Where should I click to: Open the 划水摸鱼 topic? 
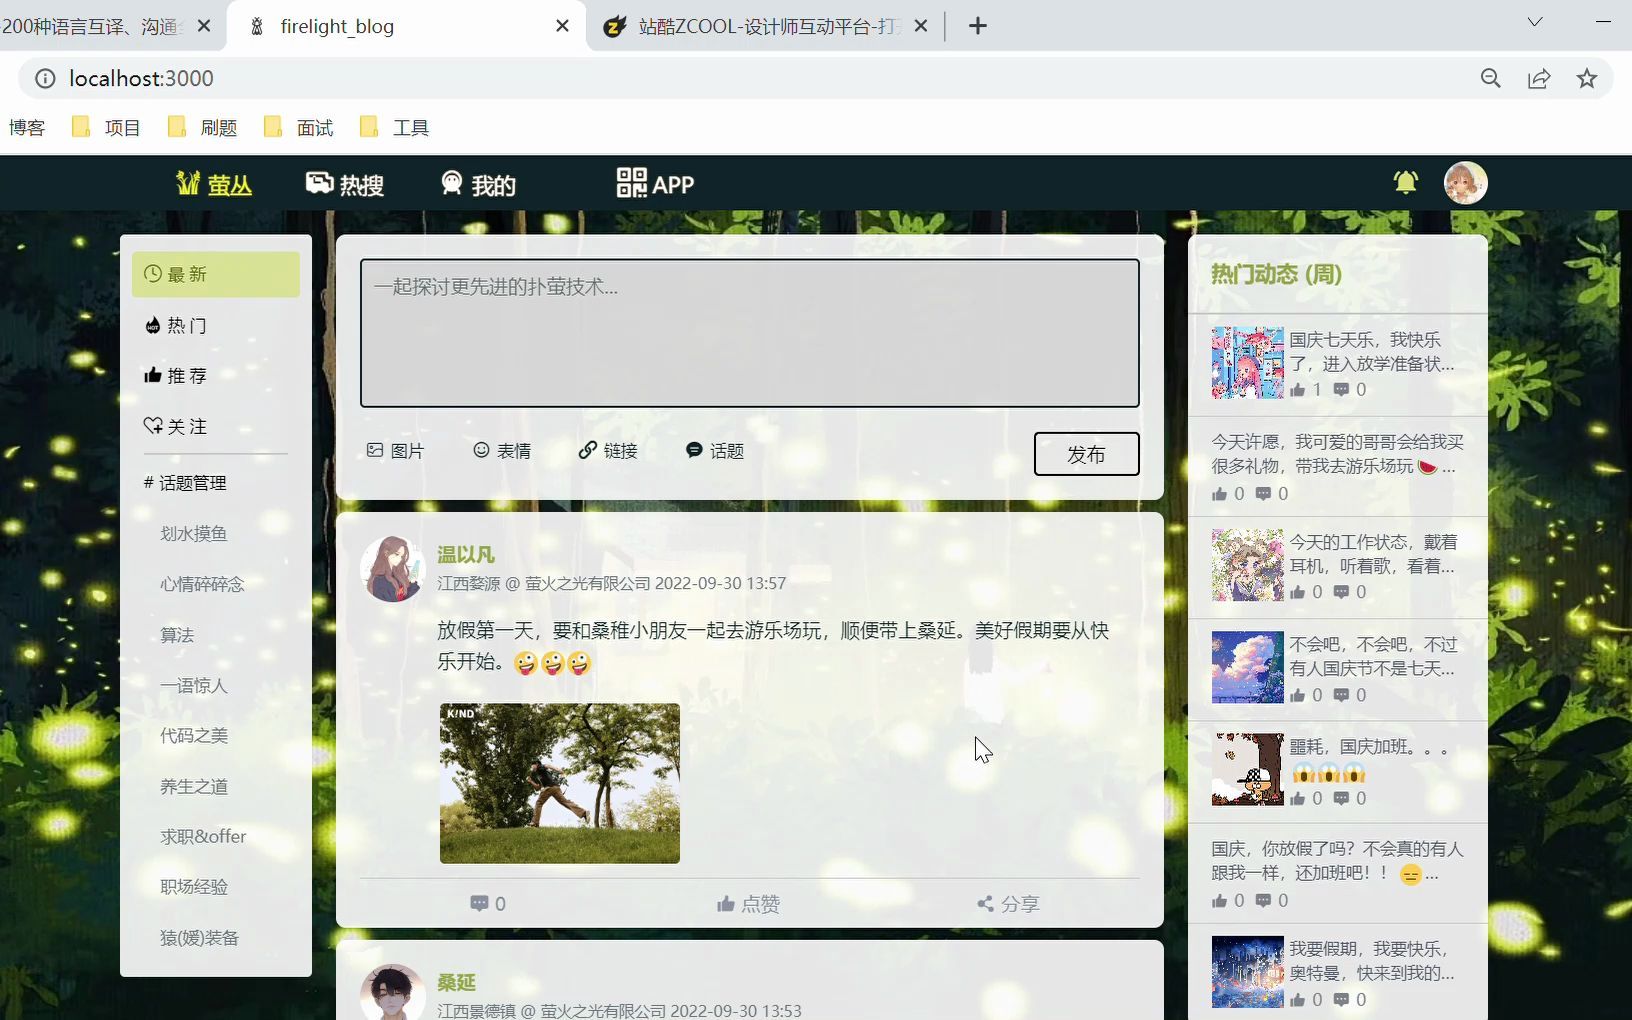click(194, 533)
